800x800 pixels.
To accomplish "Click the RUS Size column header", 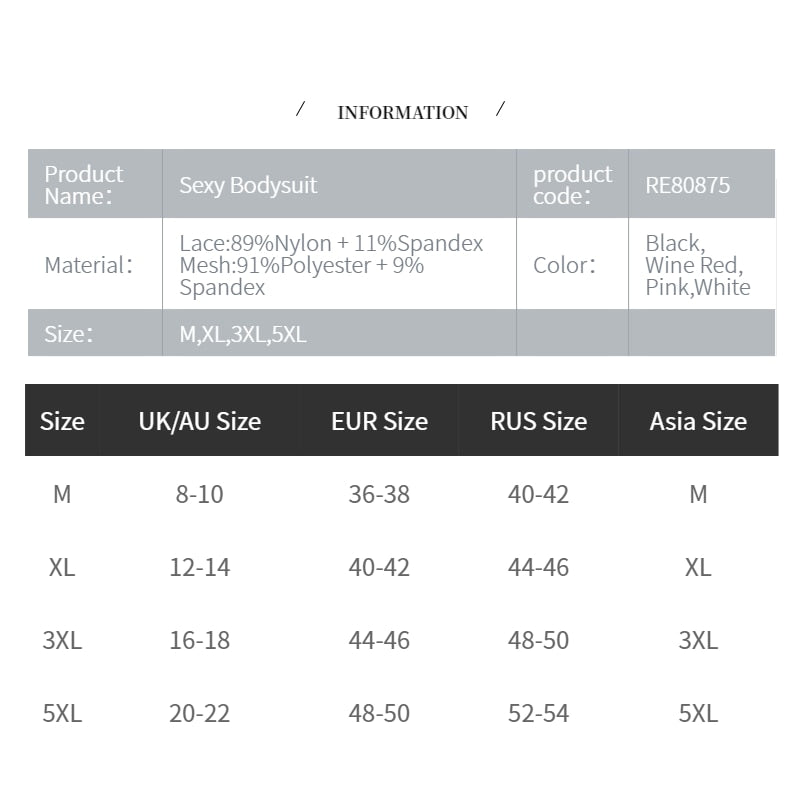I will pyautogui.click(x=538, y=421).
